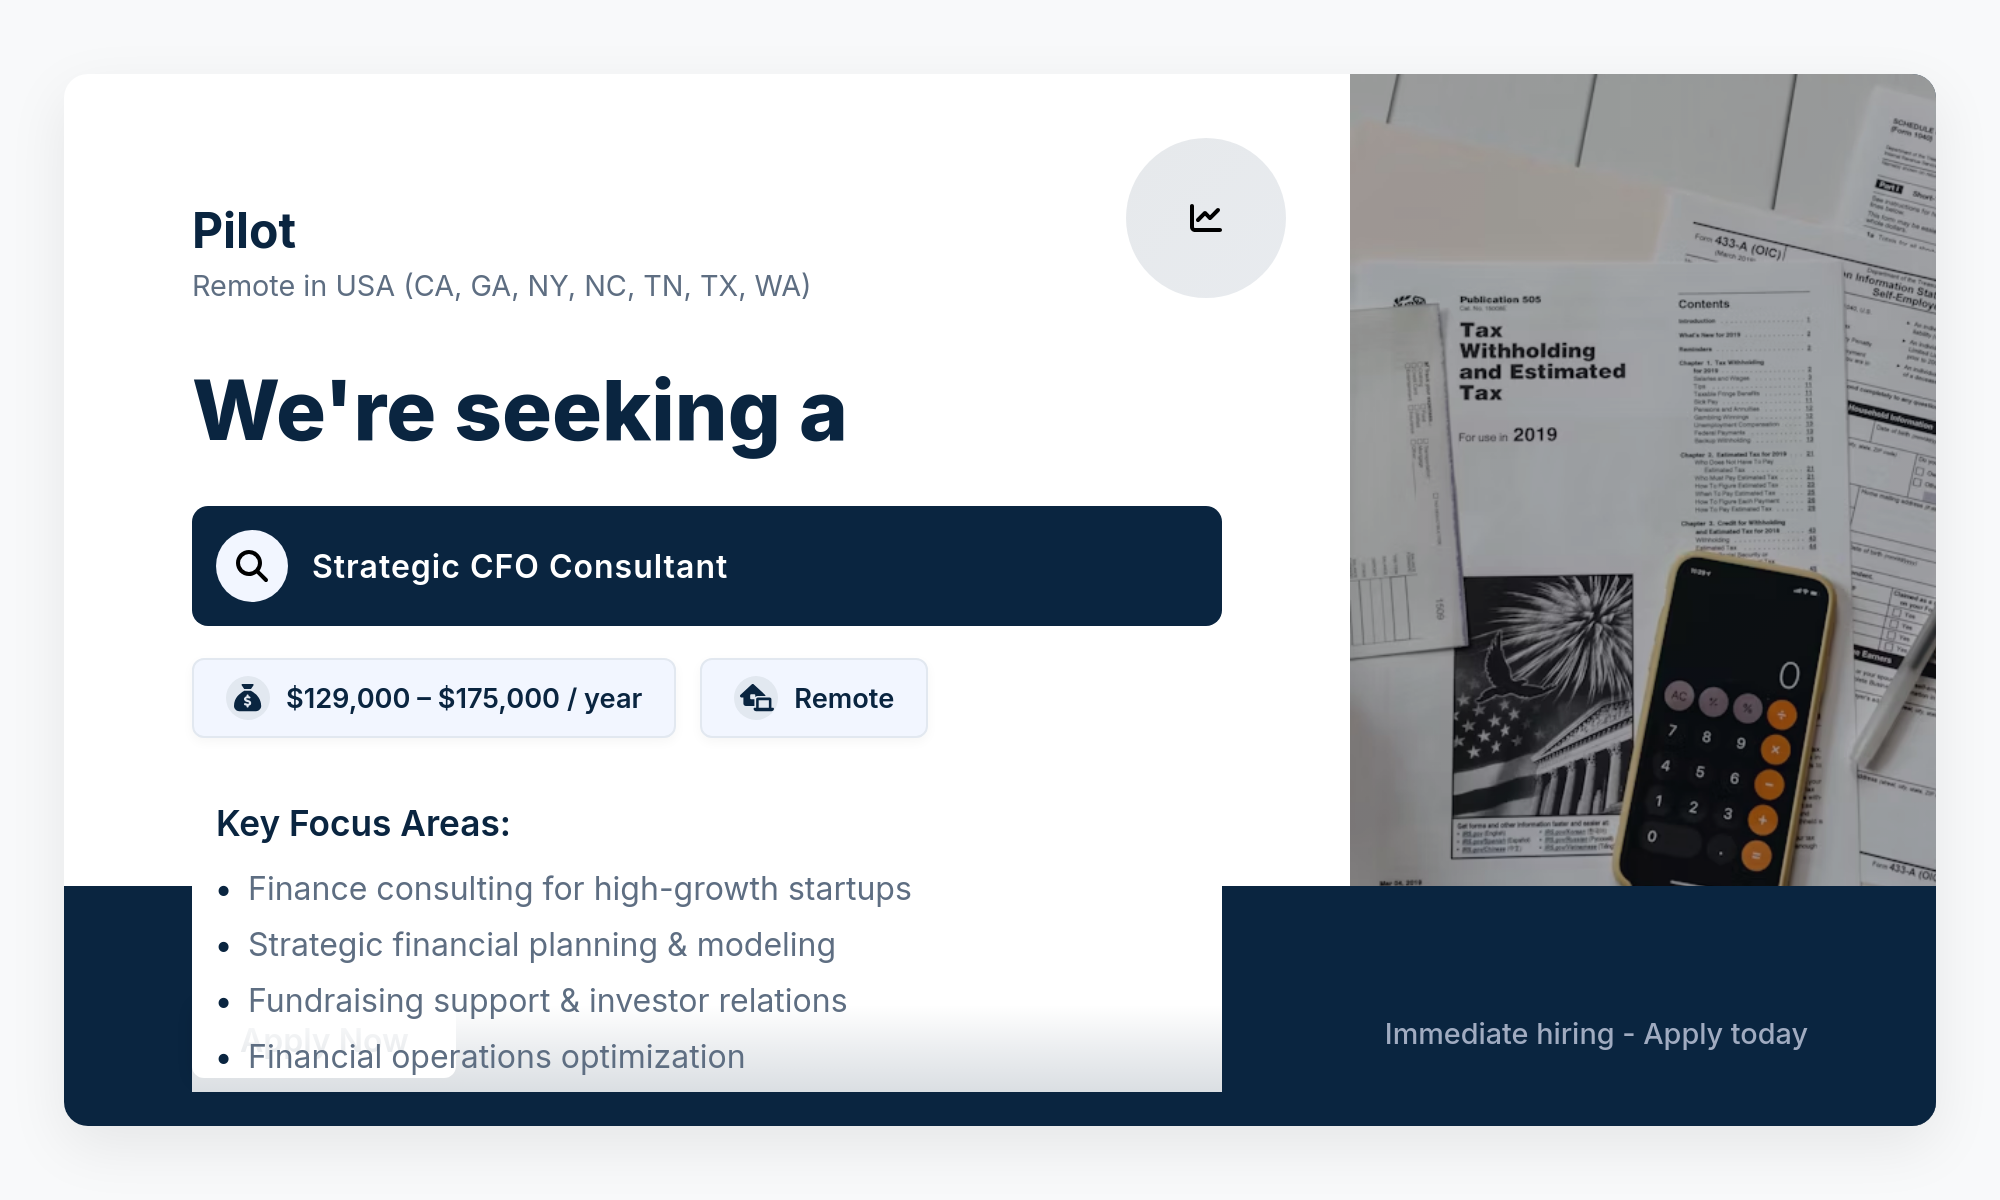
Task: Select the Pilot company name
Action: (244, 231)
